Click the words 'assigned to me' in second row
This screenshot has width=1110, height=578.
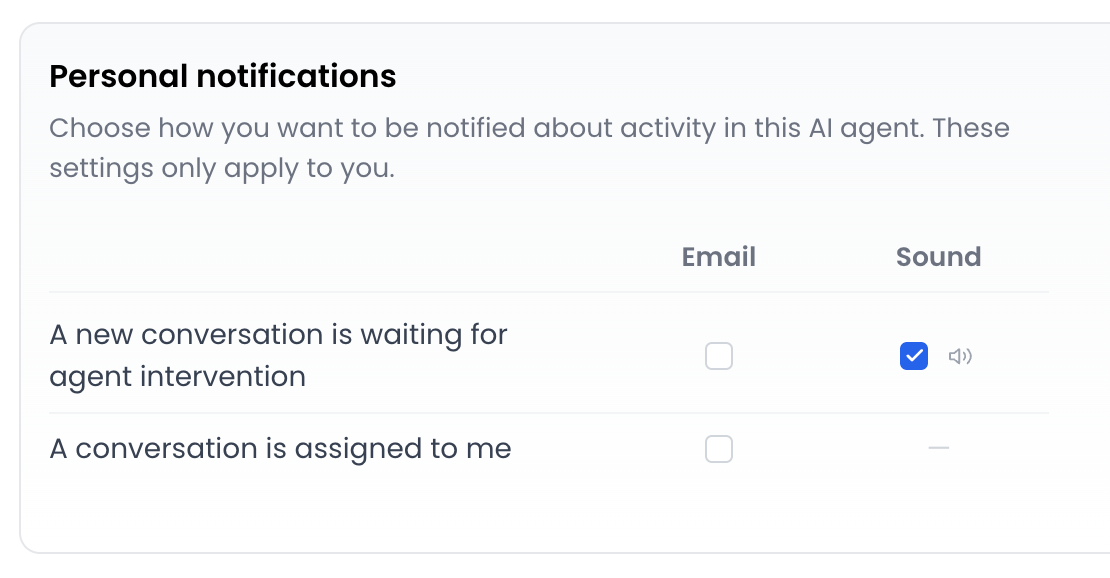click(403, 449)
